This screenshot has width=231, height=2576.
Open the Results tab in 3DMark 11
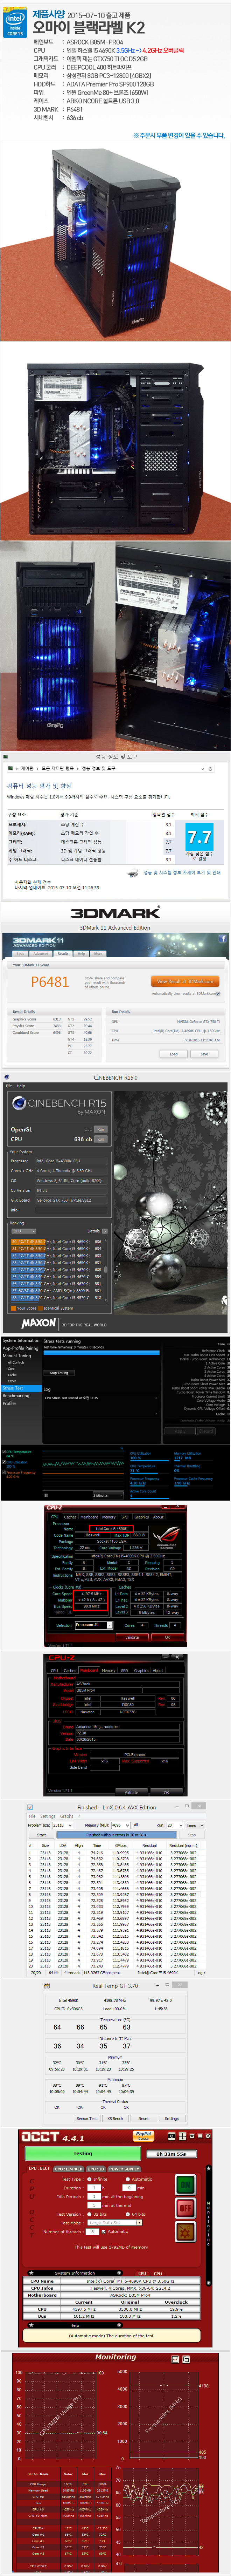(63, 954)
